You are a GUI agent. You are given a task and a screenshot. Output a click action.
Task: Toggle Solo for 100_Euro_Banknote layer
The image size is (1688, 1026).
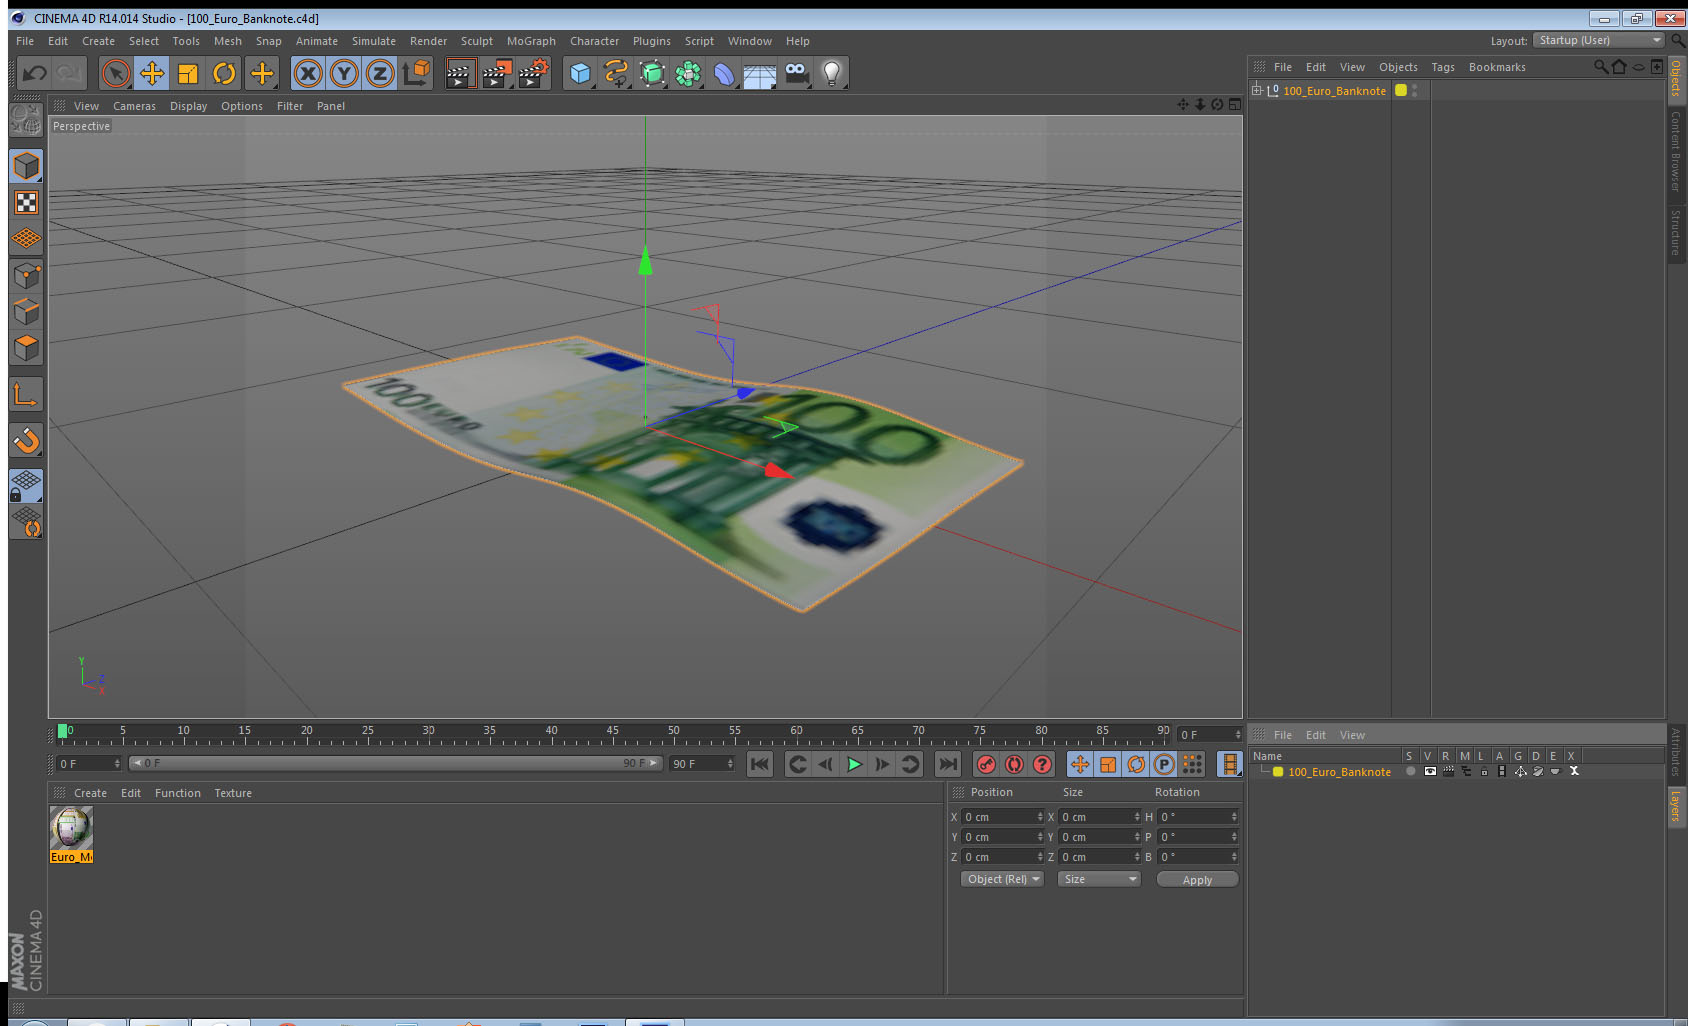point(1411,772)
